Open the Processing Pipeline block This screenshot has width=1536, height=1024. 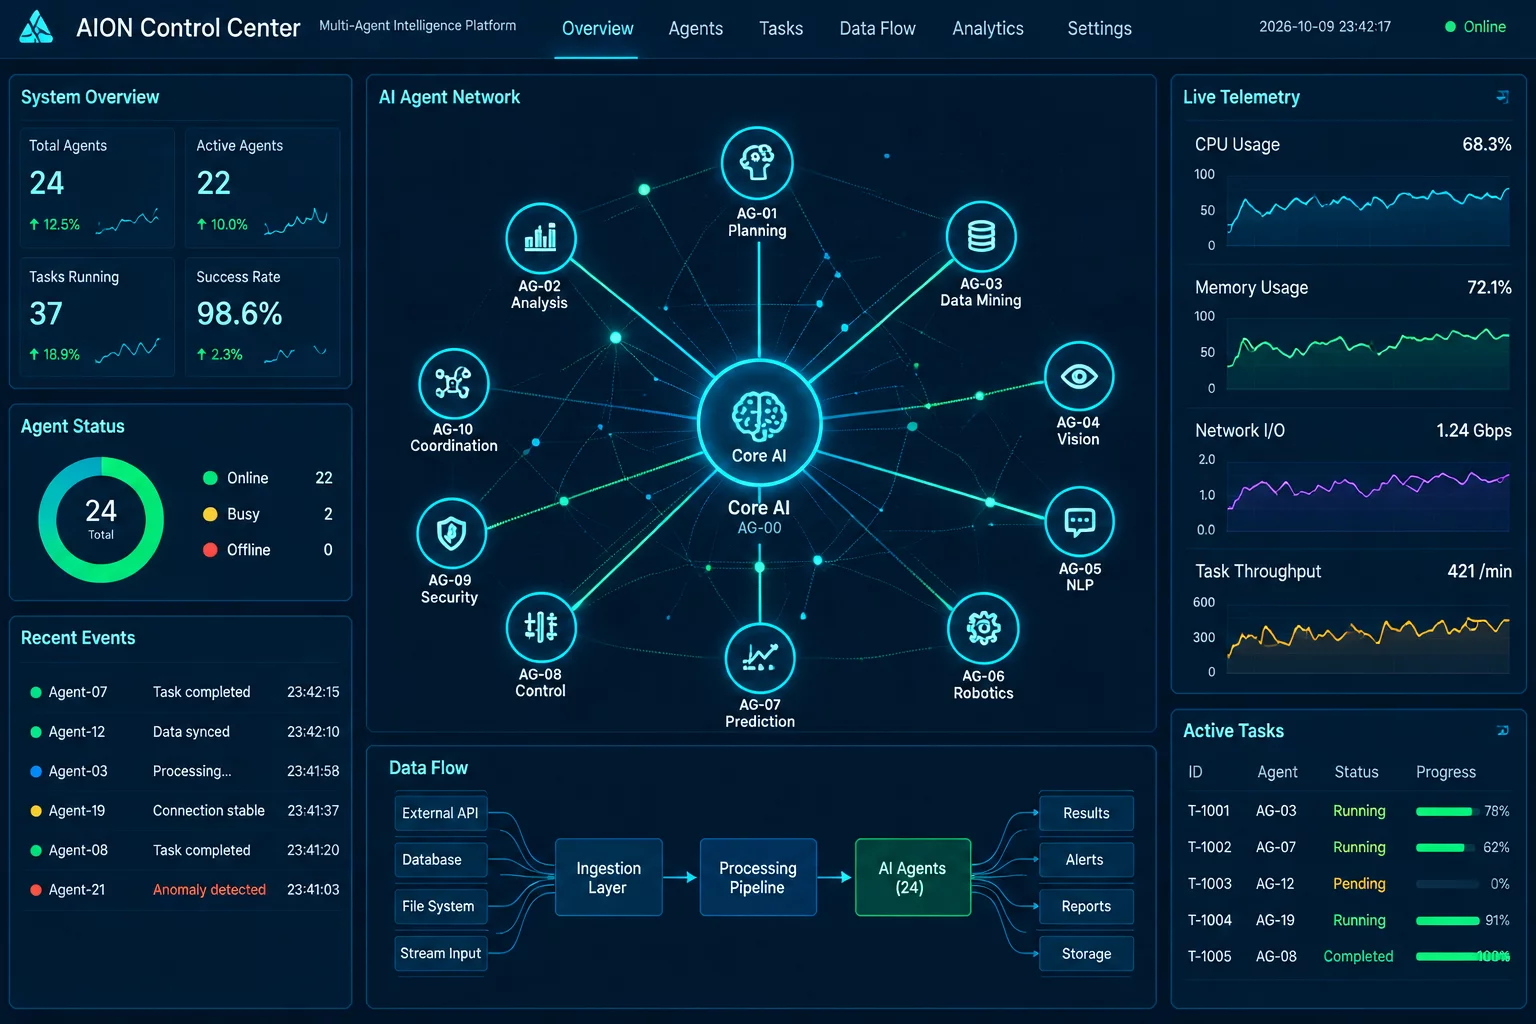[758, 877]
